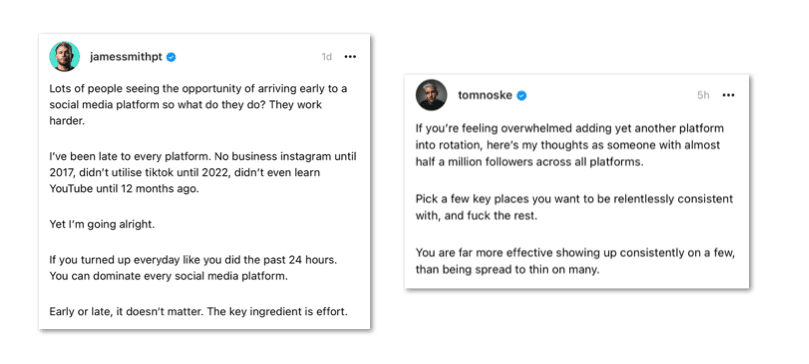This screenshot has height=364, width=809.
Task: Open the 5h timestamp on tomnoske's post
Action: tap(703, 95)
